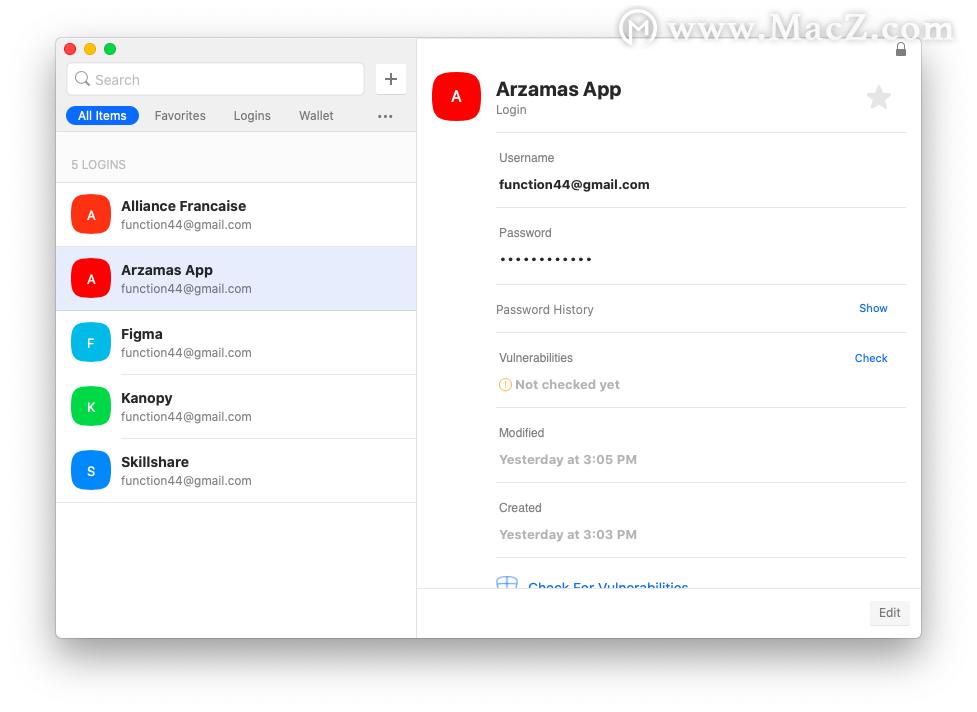This screenshot has height=712, width=977.
Task: Switch to the Favorites tab
Action: 179,115
